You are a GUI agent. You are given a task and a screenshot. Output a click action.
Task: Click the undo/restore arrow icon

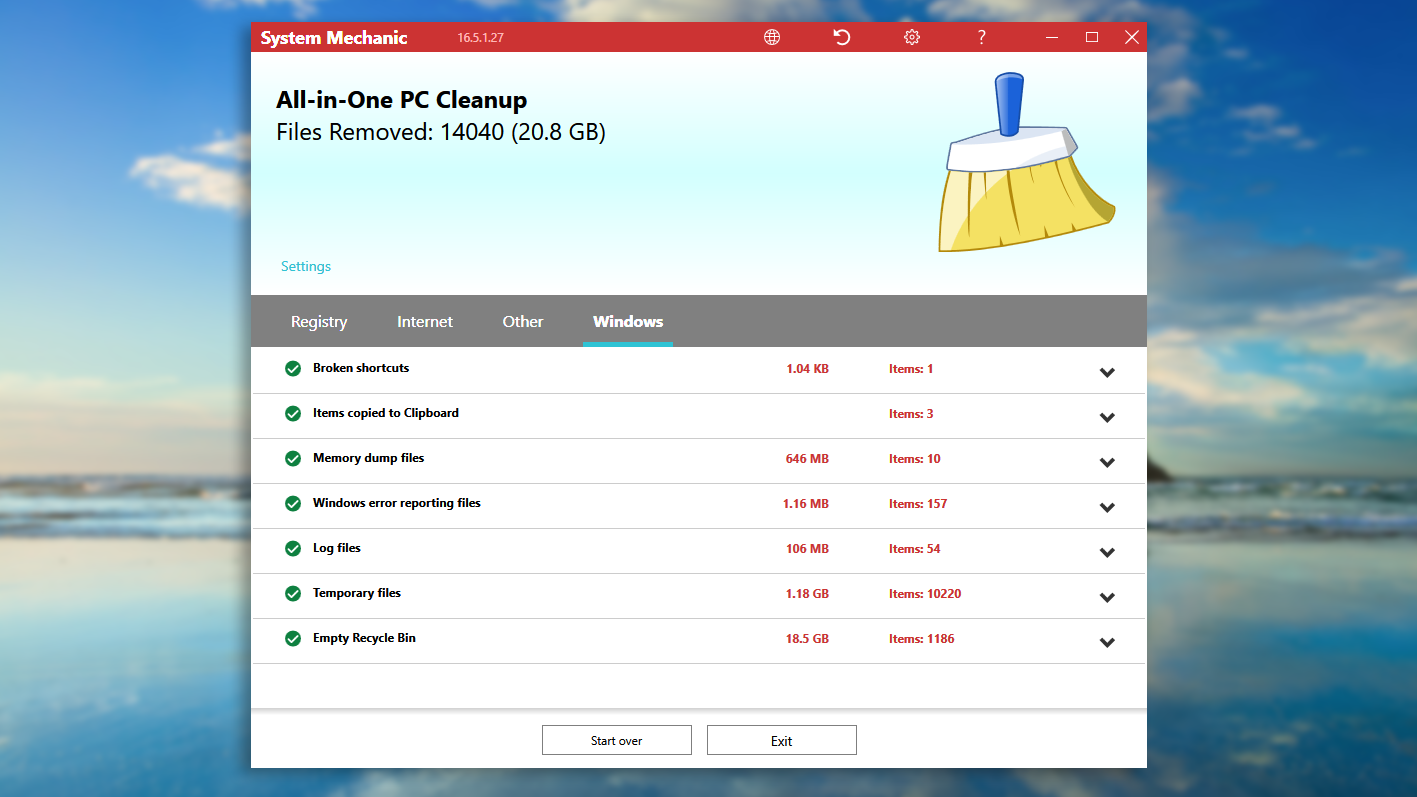tap(842, 37)
